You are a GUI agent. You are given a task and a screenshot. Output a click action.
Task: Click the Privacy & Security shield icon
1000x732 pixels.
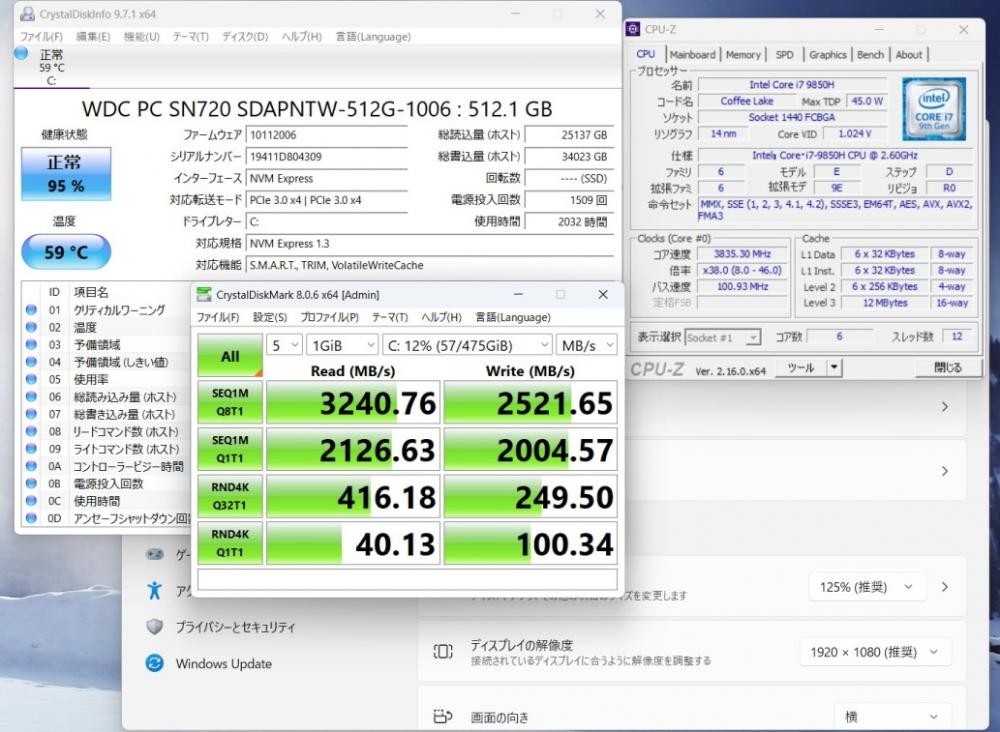click(x=154, y=627)
